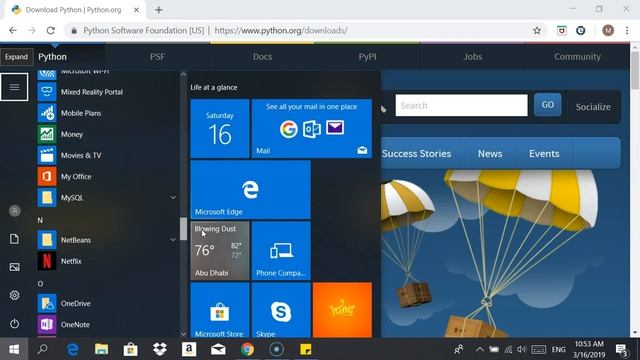640x360 pixels.
Task: Open Mail from the taskbar
Action: click(x=218, y=349)
